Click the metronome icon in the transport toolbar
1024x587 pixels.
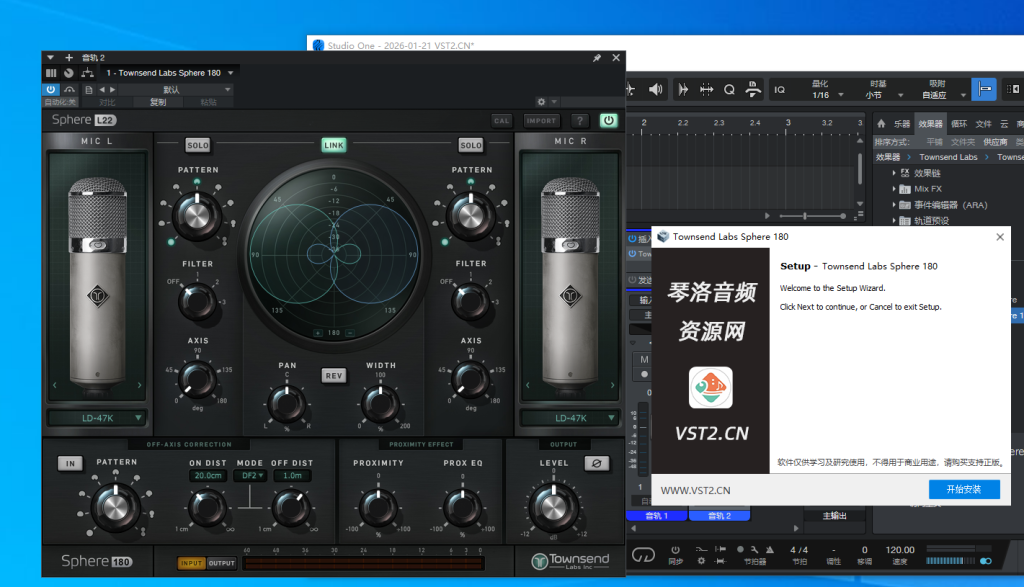(x=768, y=551)
